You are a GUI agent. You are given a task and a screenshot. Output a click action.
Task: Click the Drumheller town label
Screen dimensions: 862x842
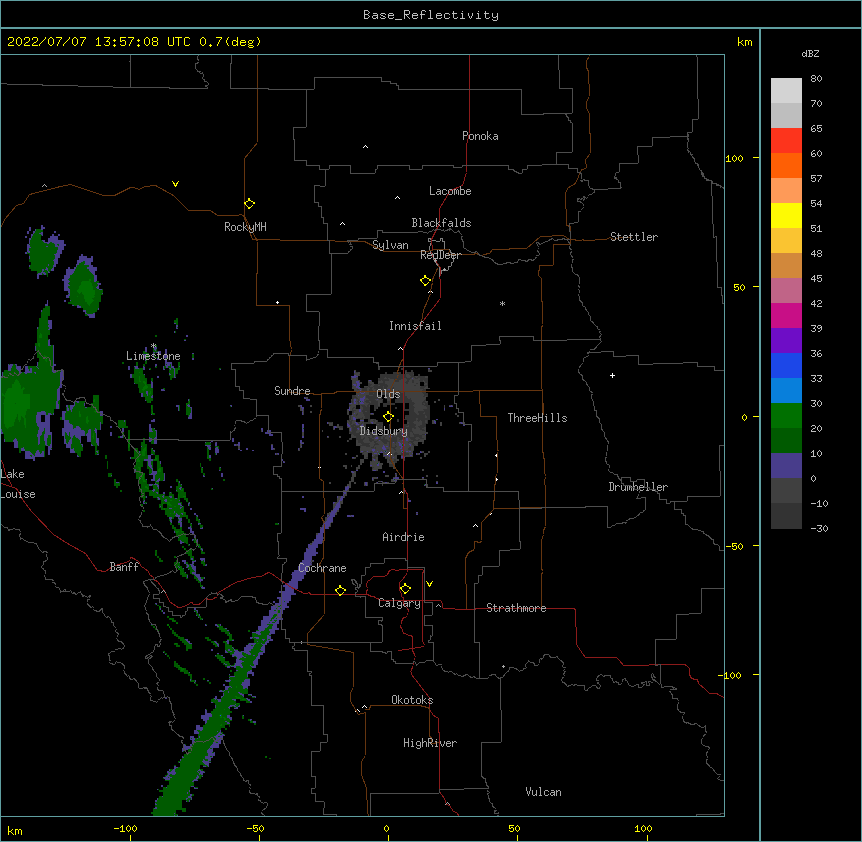coord(638,487)
